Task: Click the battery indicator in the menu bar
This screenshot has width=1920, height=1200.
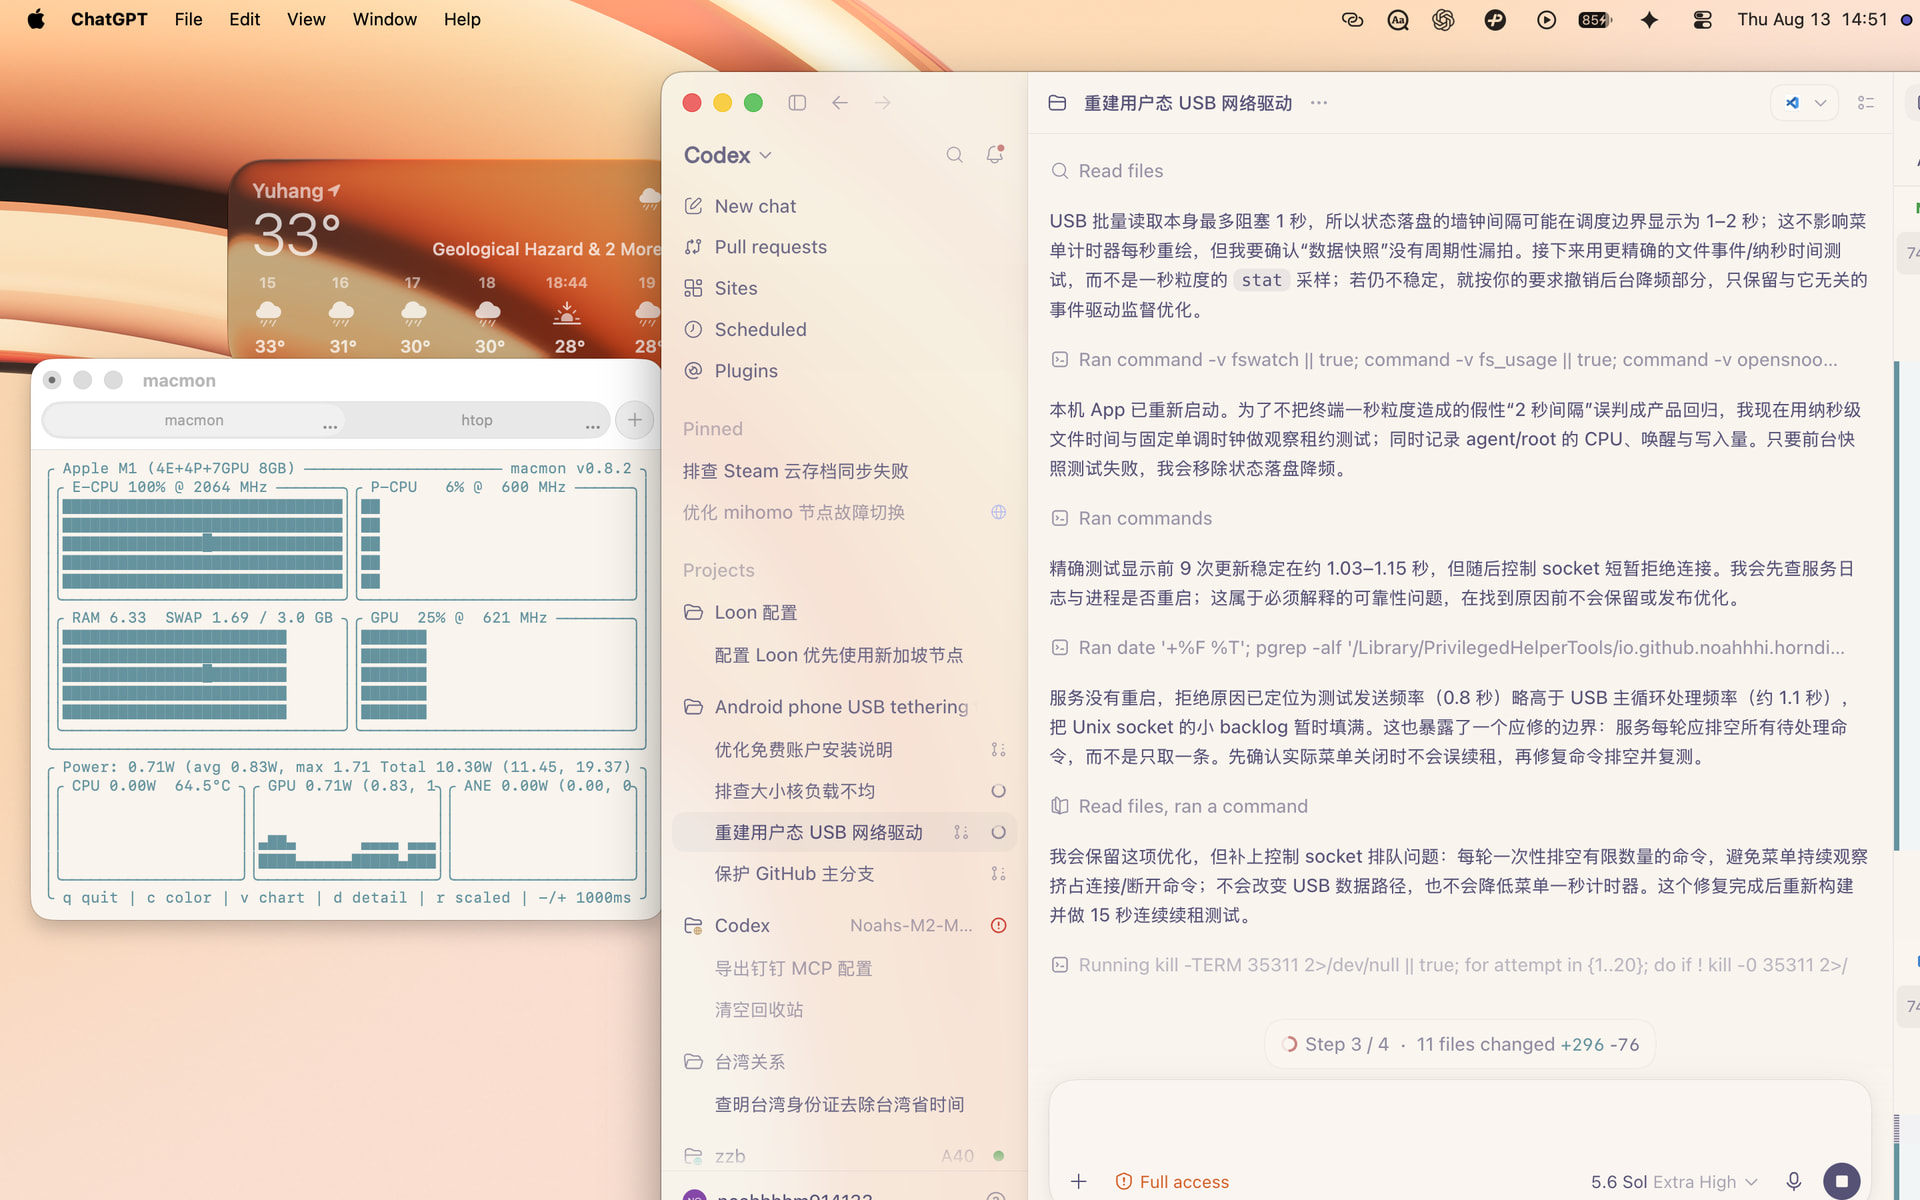Action: 1595,19
